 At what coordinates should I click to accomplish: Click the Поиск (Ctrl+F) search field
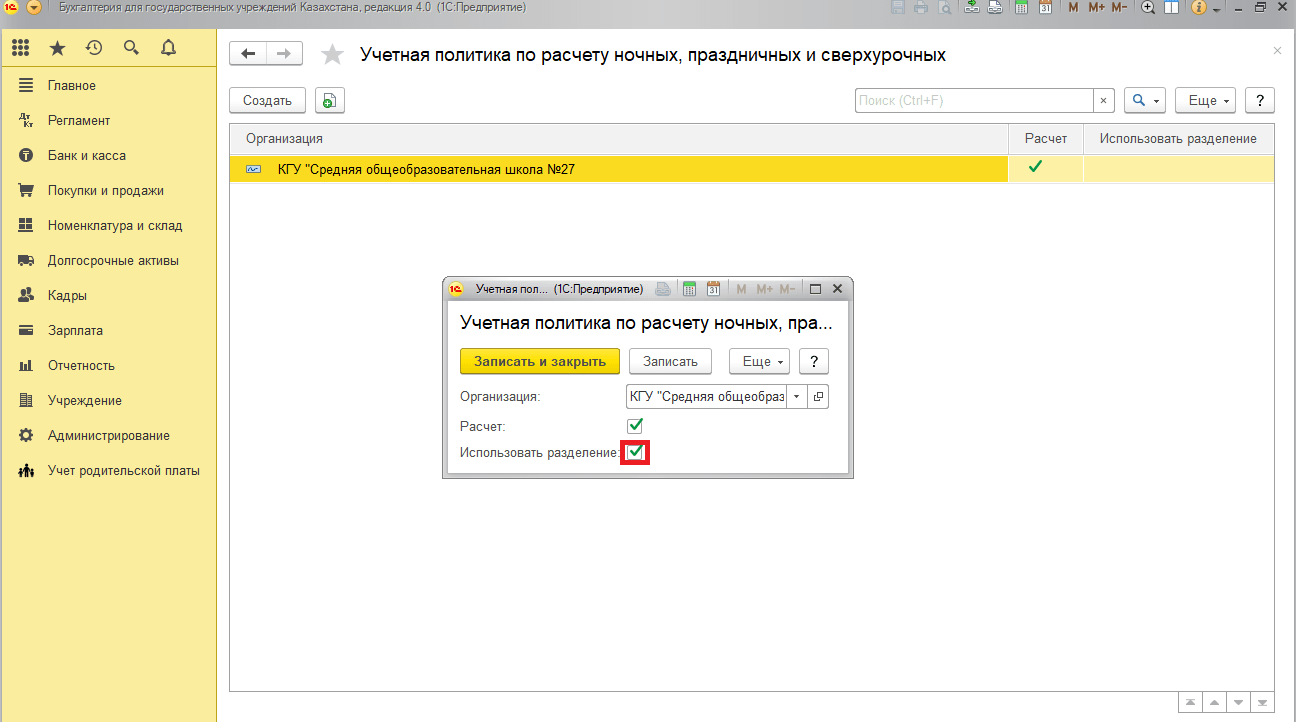pos(973,100)
